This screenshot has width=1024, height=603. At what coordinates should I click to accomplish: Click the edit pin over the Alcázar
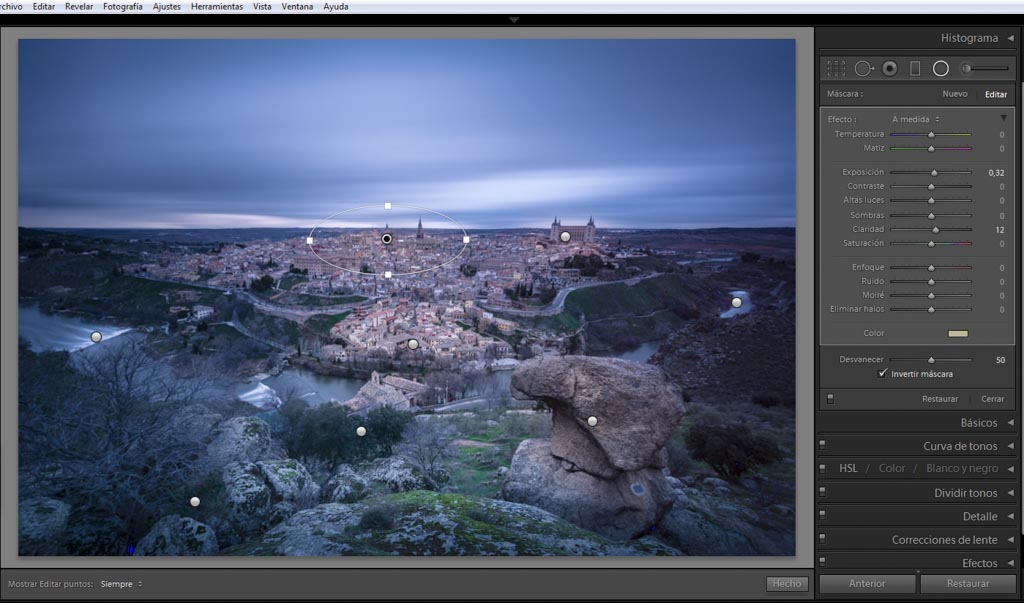[x=565, y=237]
